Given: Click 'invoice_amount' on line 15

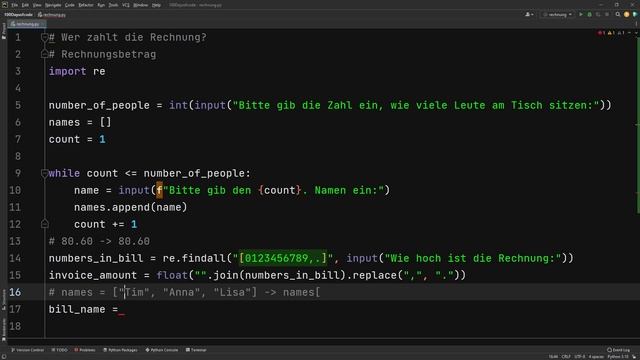Looking at the screenshot, I should pos(93,276).
